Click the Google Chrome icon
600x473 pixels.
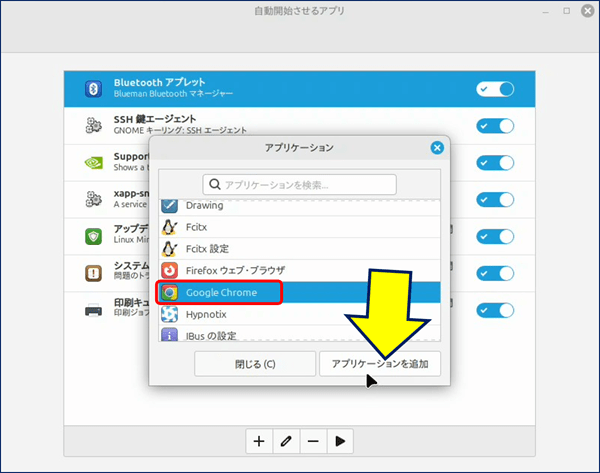click(x=170, y=292)
